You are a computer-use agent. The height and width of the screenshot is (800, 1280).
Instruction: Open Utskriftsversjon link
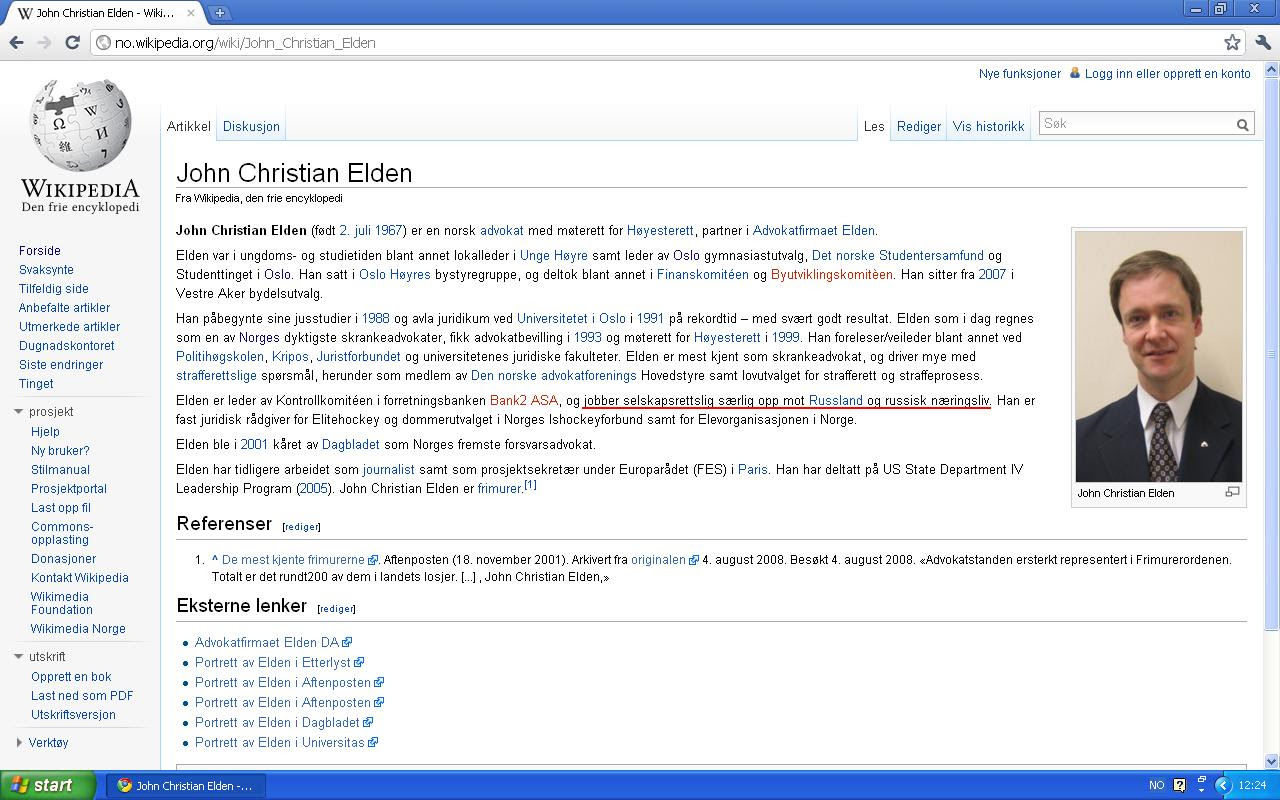coord(73,715)
